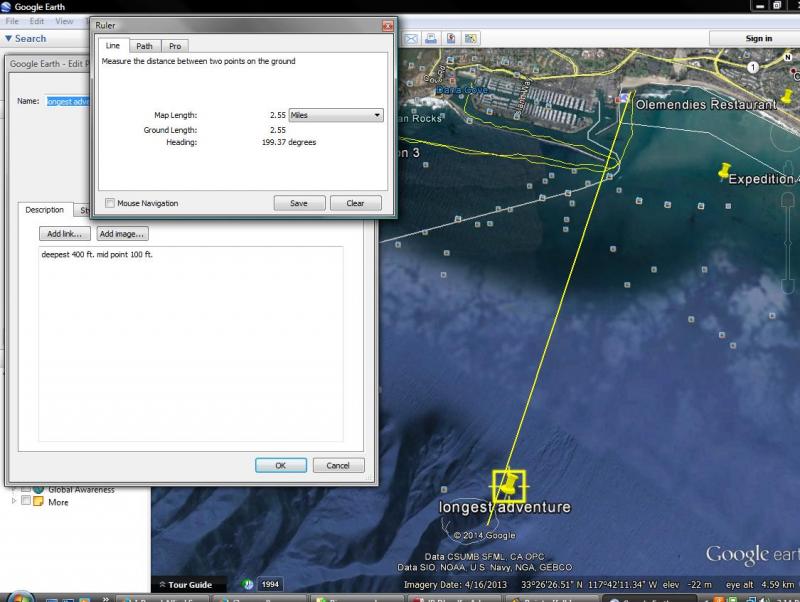Click Cancel in Edit Placemark dialog

click(338, 465)
